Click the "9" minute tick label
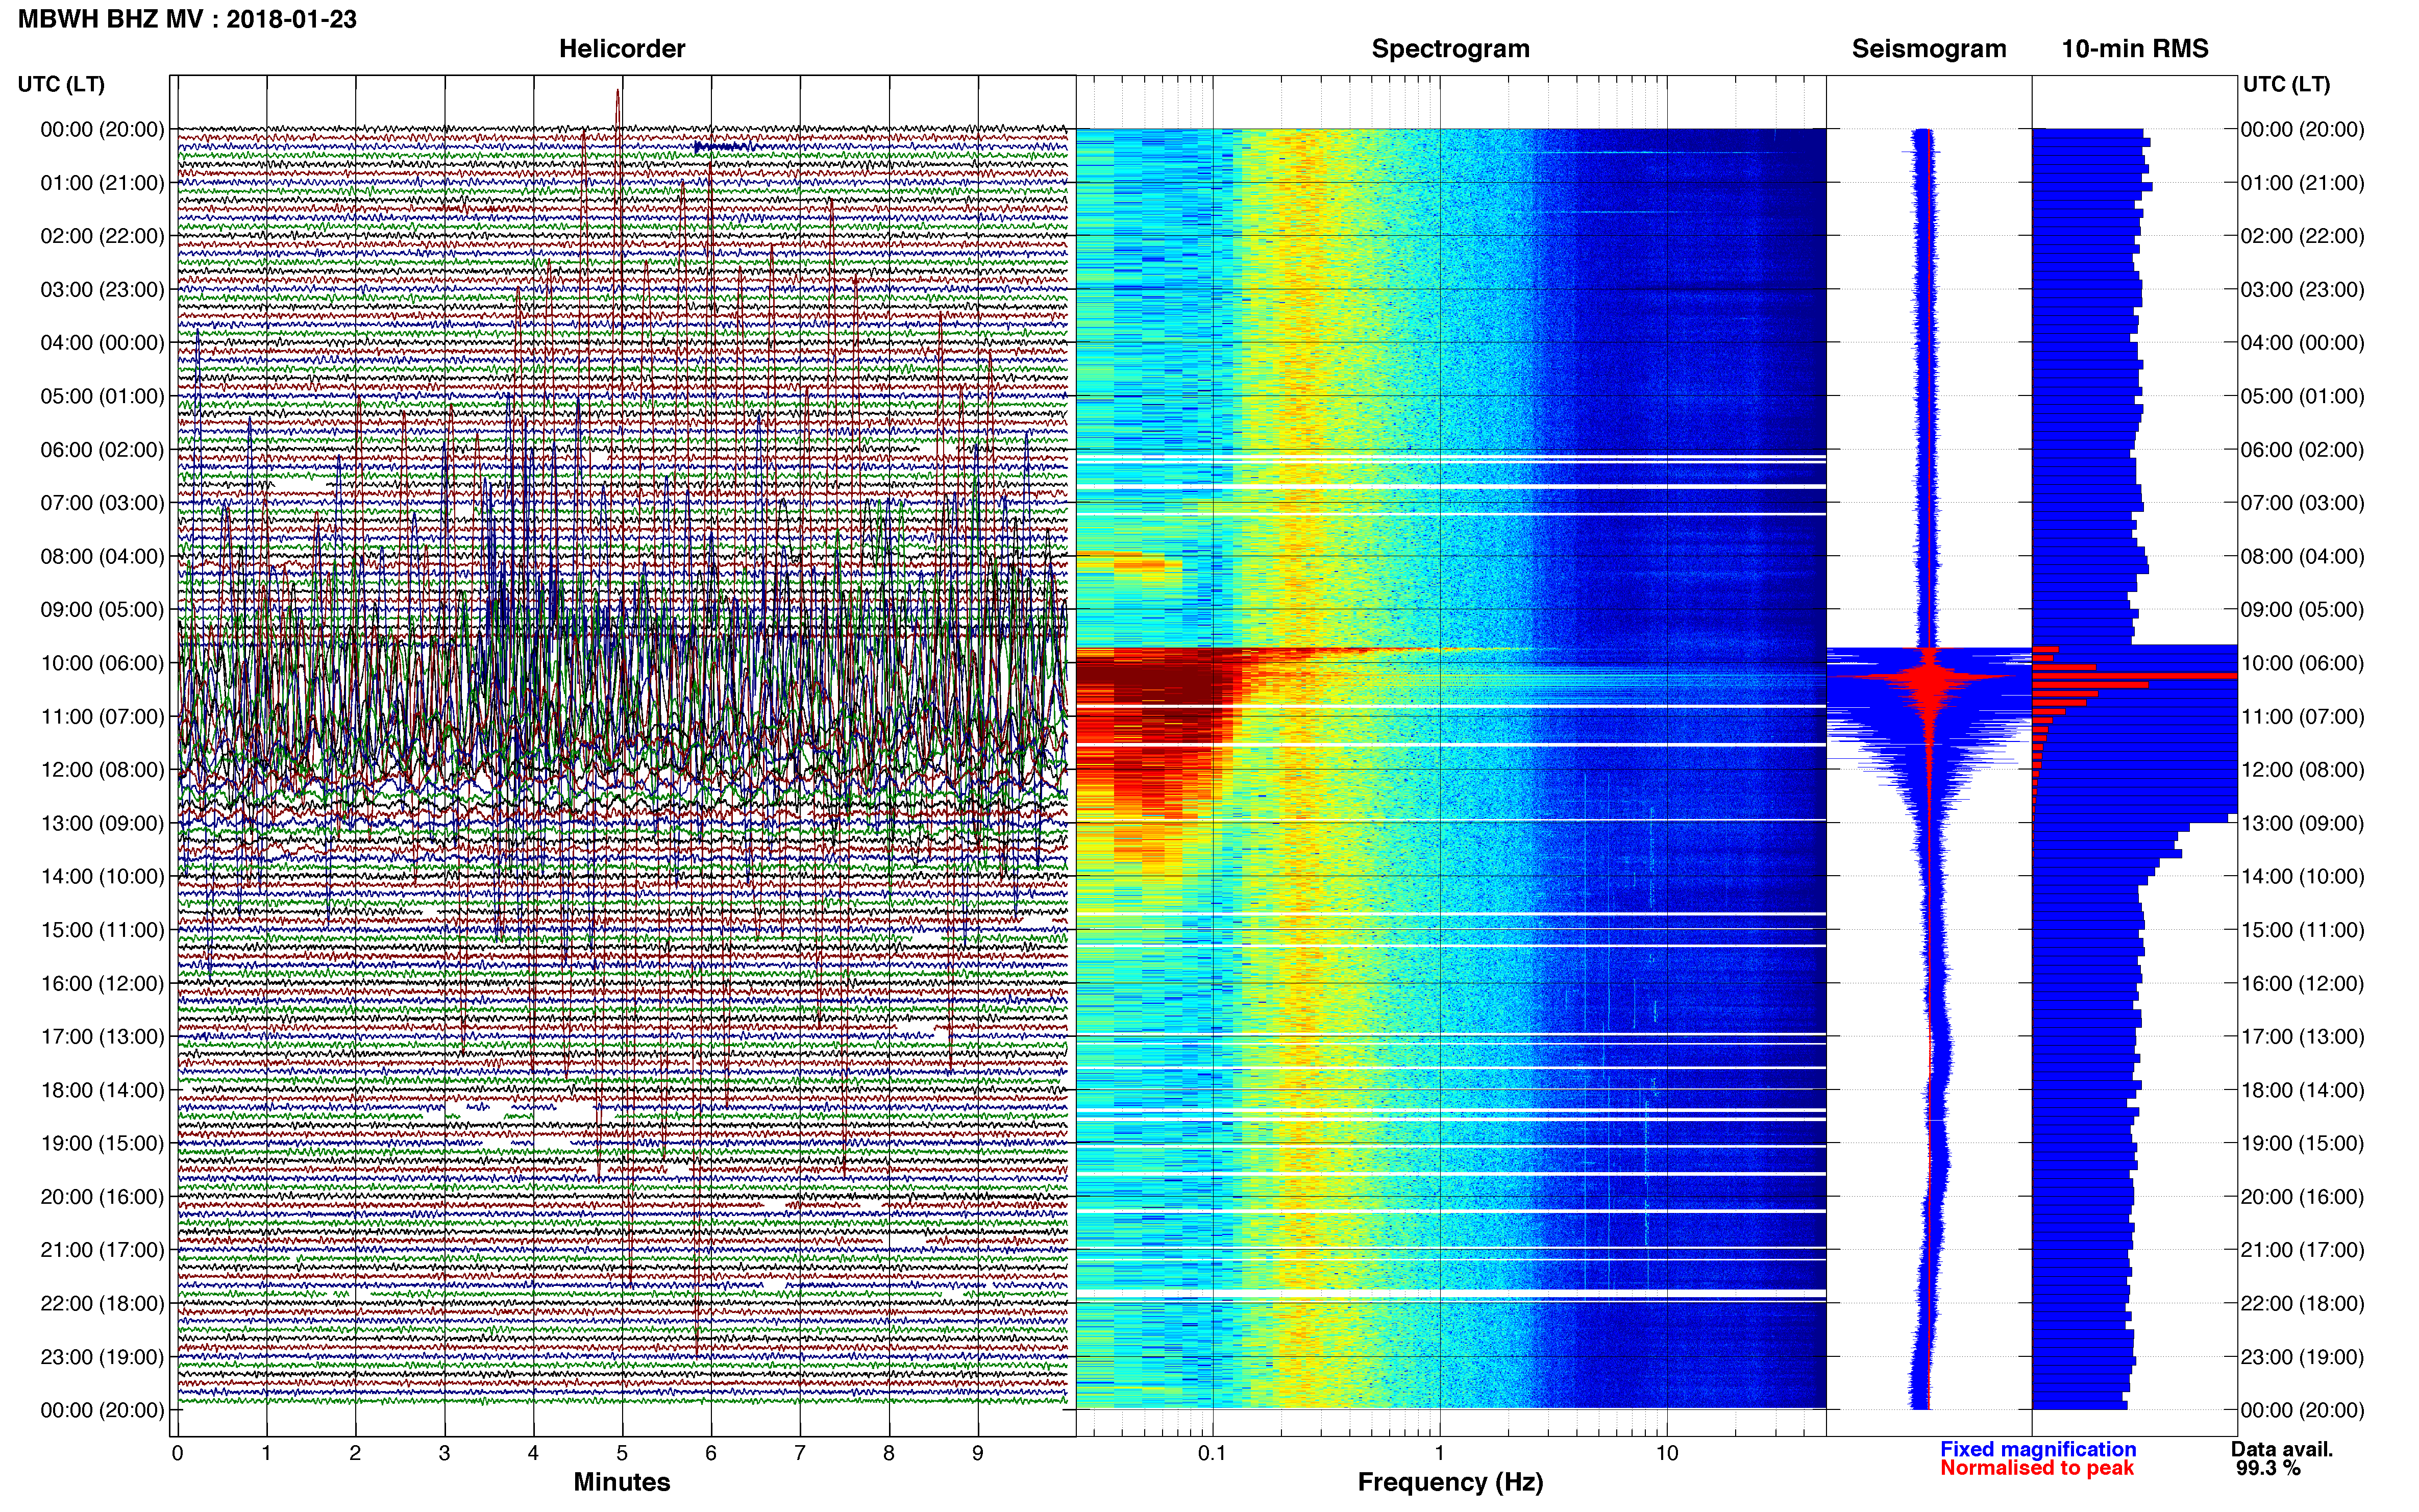The height and width of the screenshot is (1512, 2419). [x=978, y=1453]
